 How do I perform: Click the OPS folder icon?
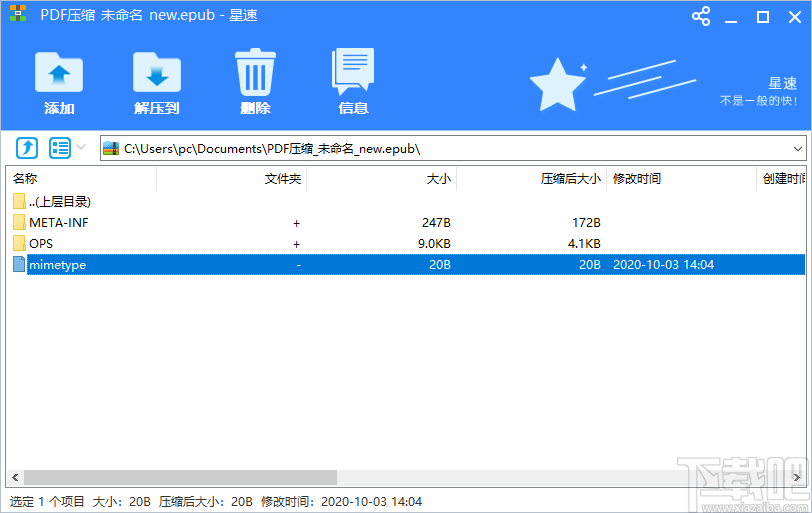(19, 243)
